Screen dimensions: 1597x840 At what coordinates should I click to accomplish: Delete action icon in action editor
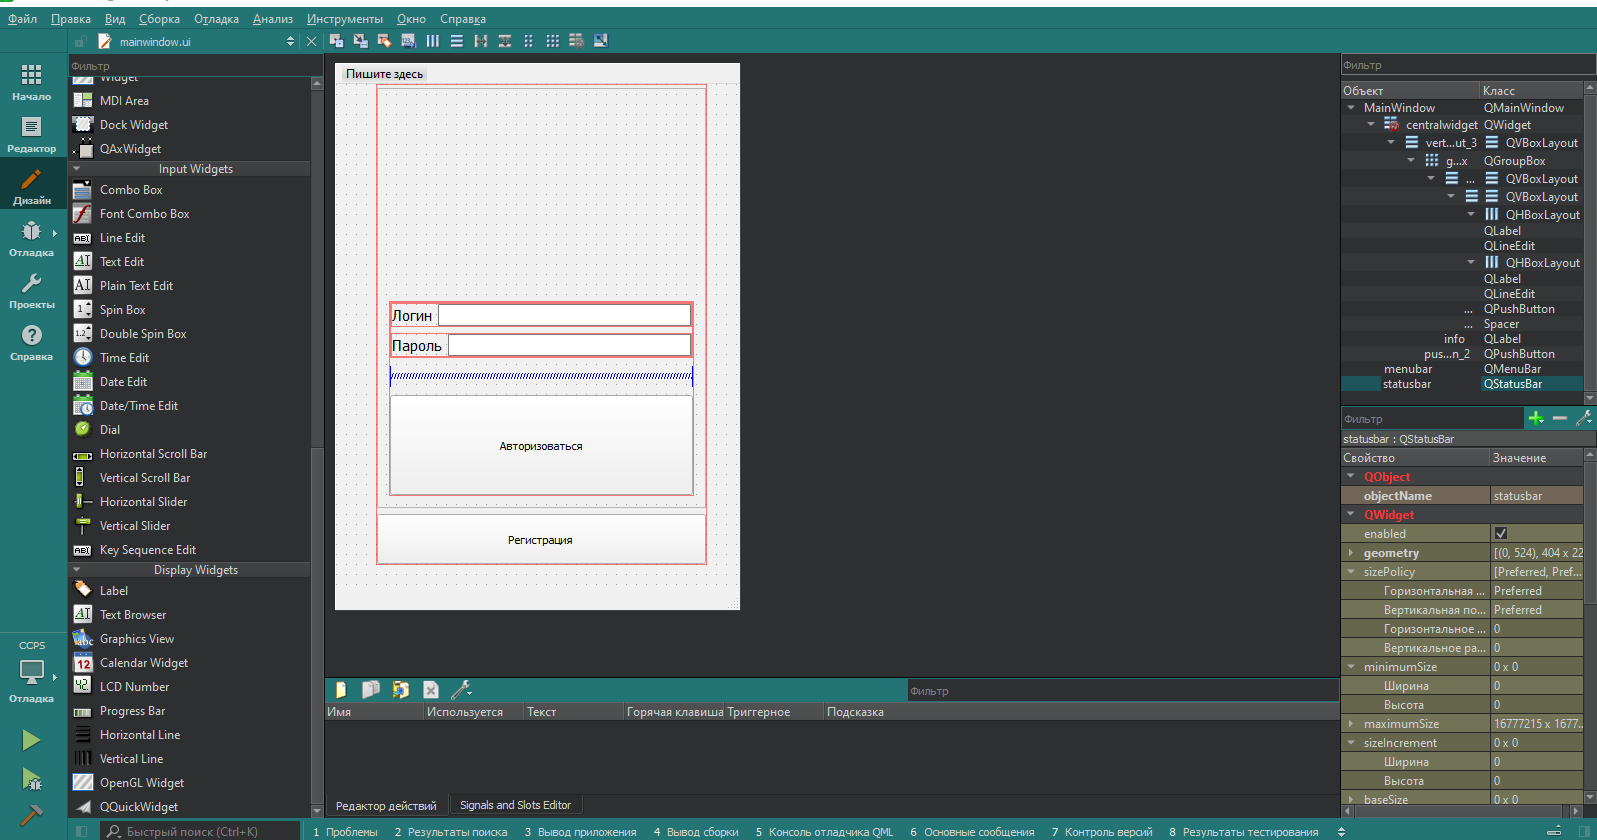click(x=431, y=690)
